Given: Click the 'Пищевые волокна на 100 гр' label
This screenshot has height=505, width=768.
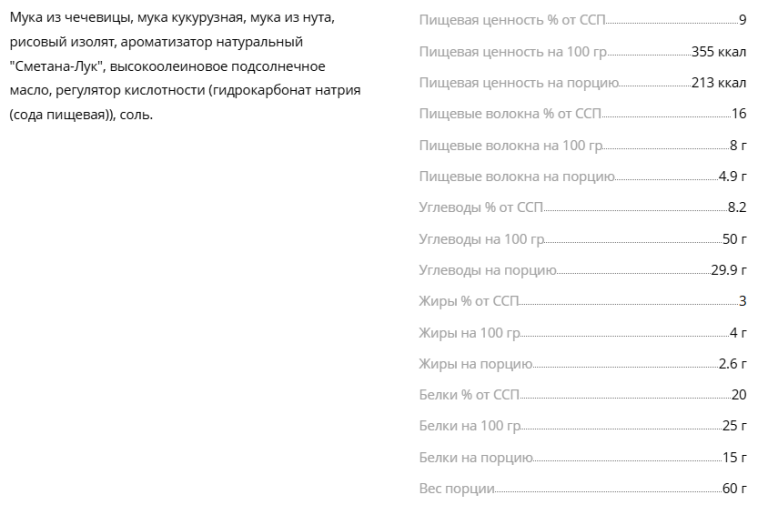Looking at the screenshot, I should tap(511, 145).
